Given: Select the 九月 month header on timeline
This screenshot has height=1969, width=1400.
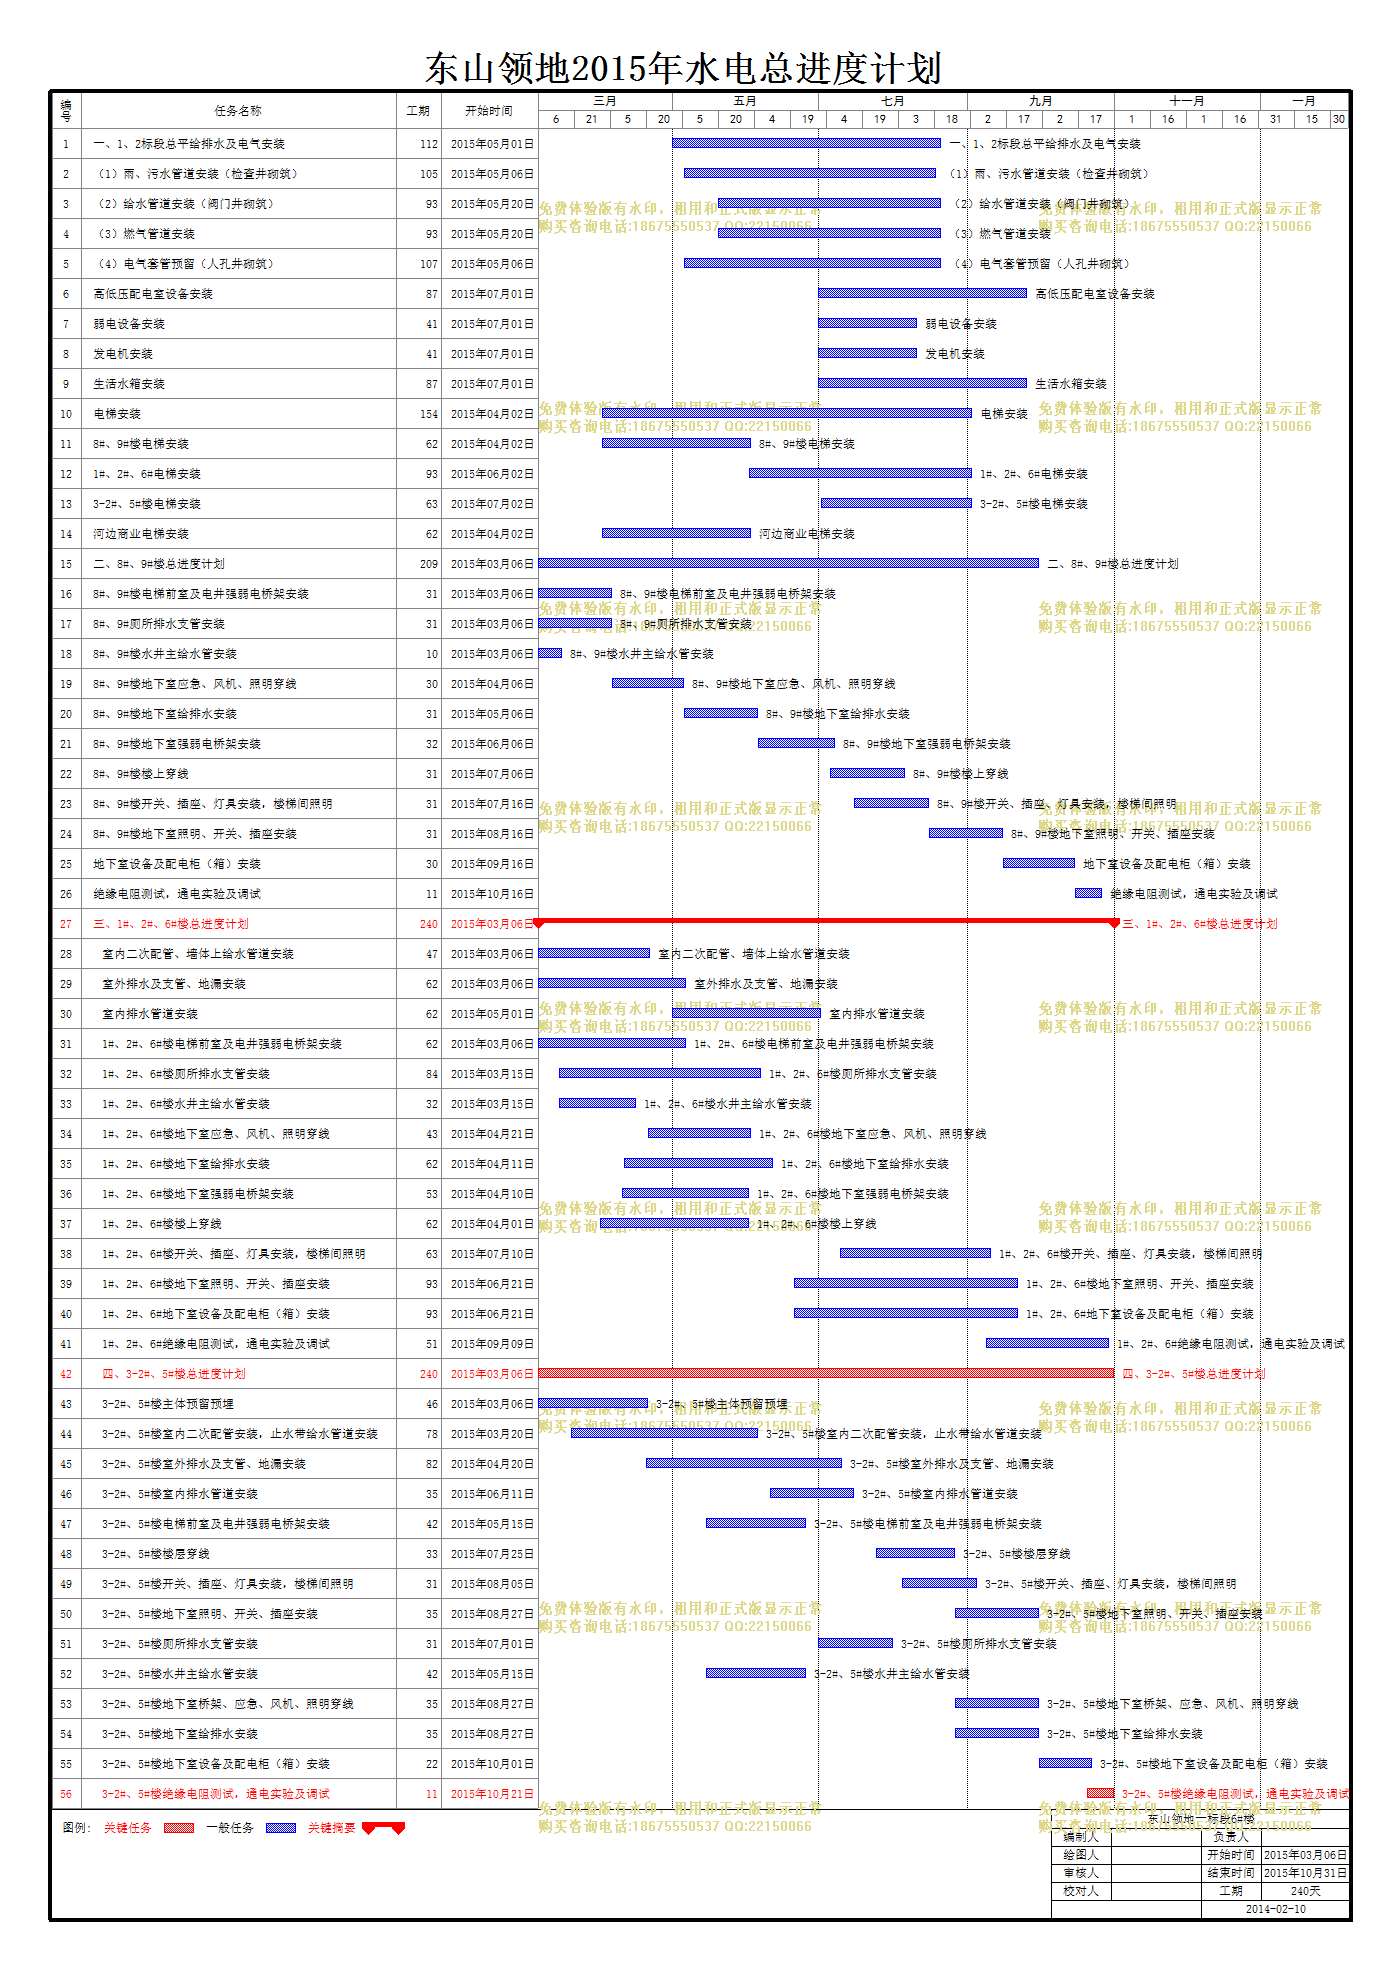Looking at the screenshot, I should [x=1040, y=101].
